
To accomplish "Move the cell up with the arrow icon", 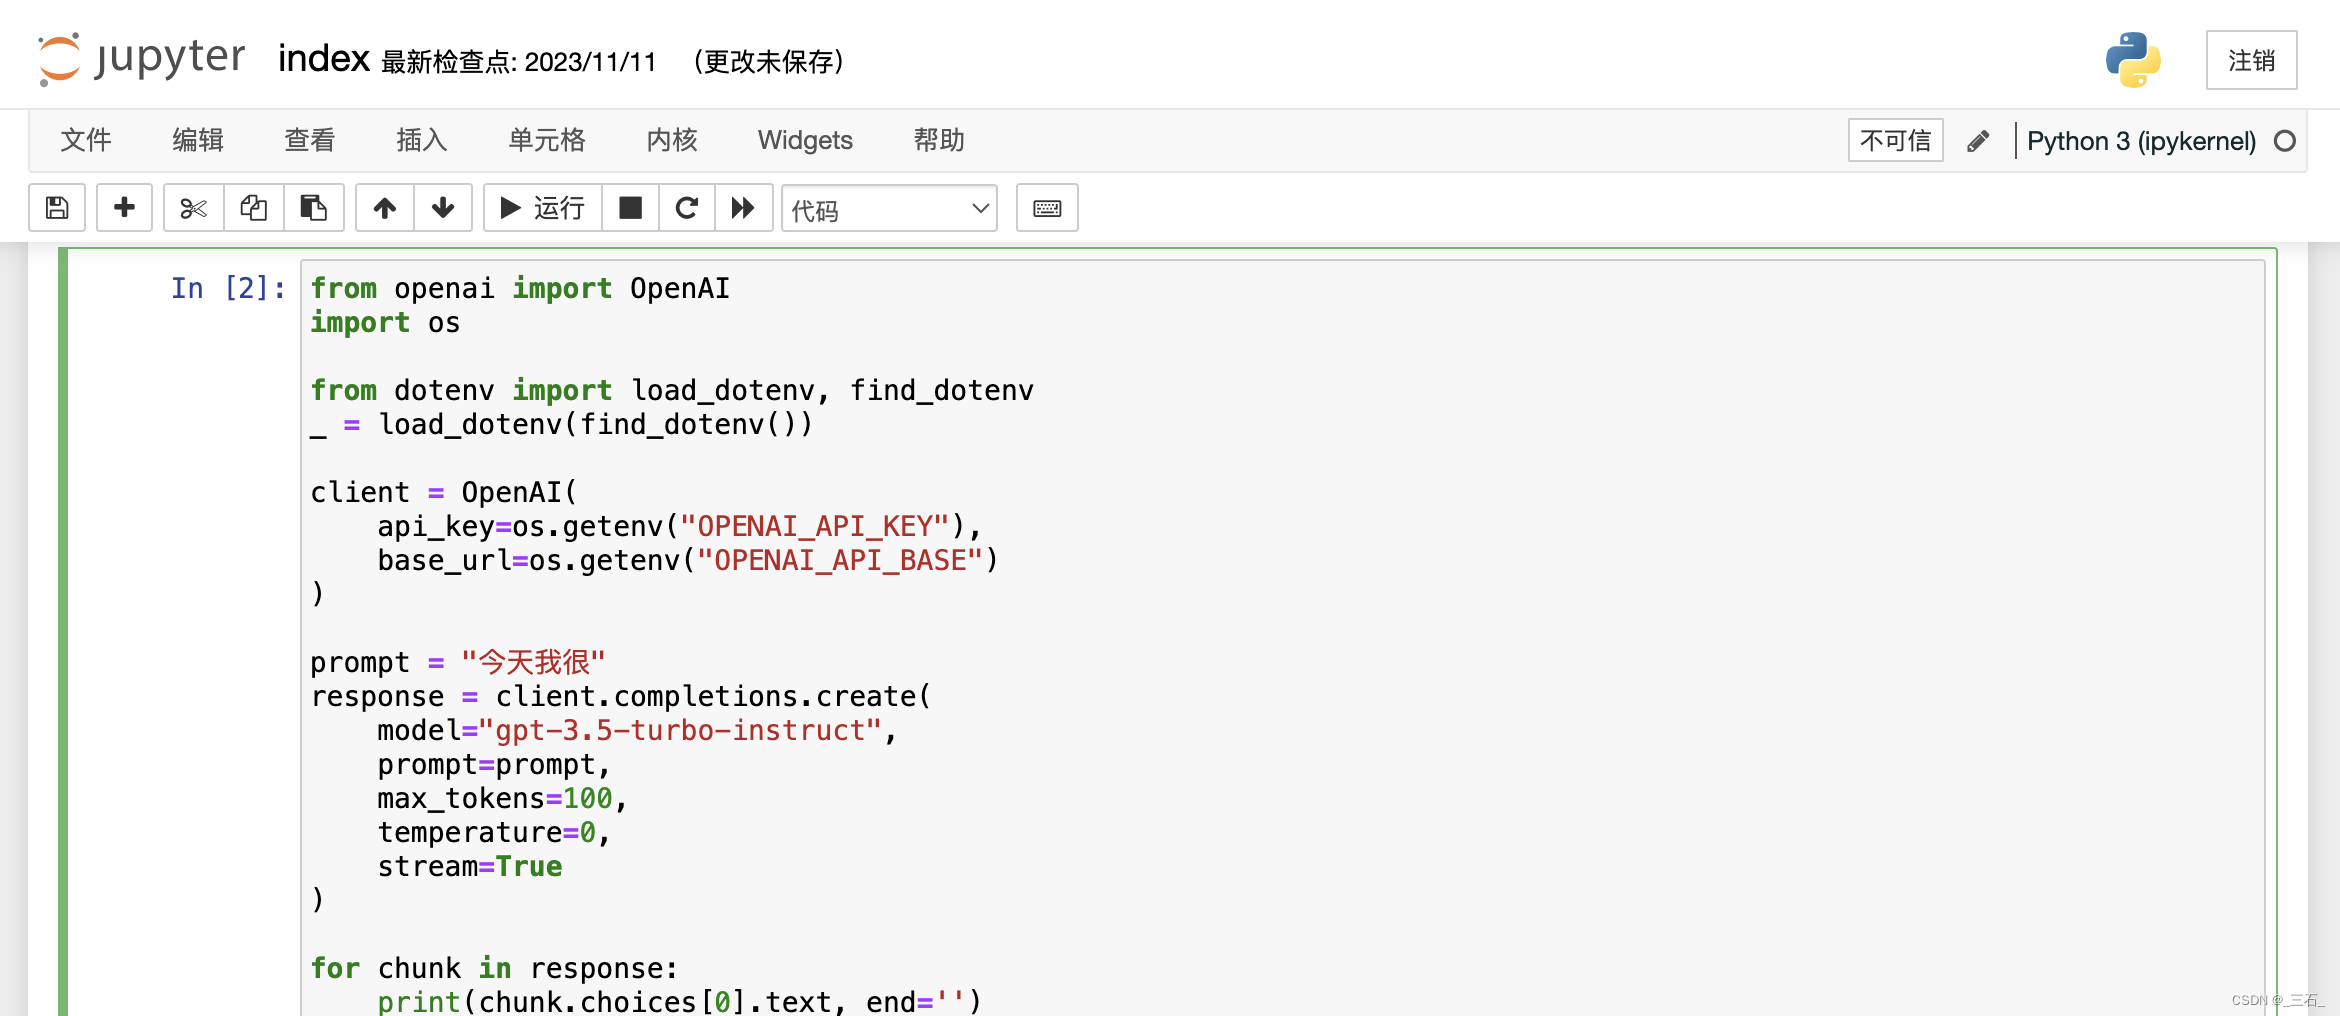I will point(385,208).
